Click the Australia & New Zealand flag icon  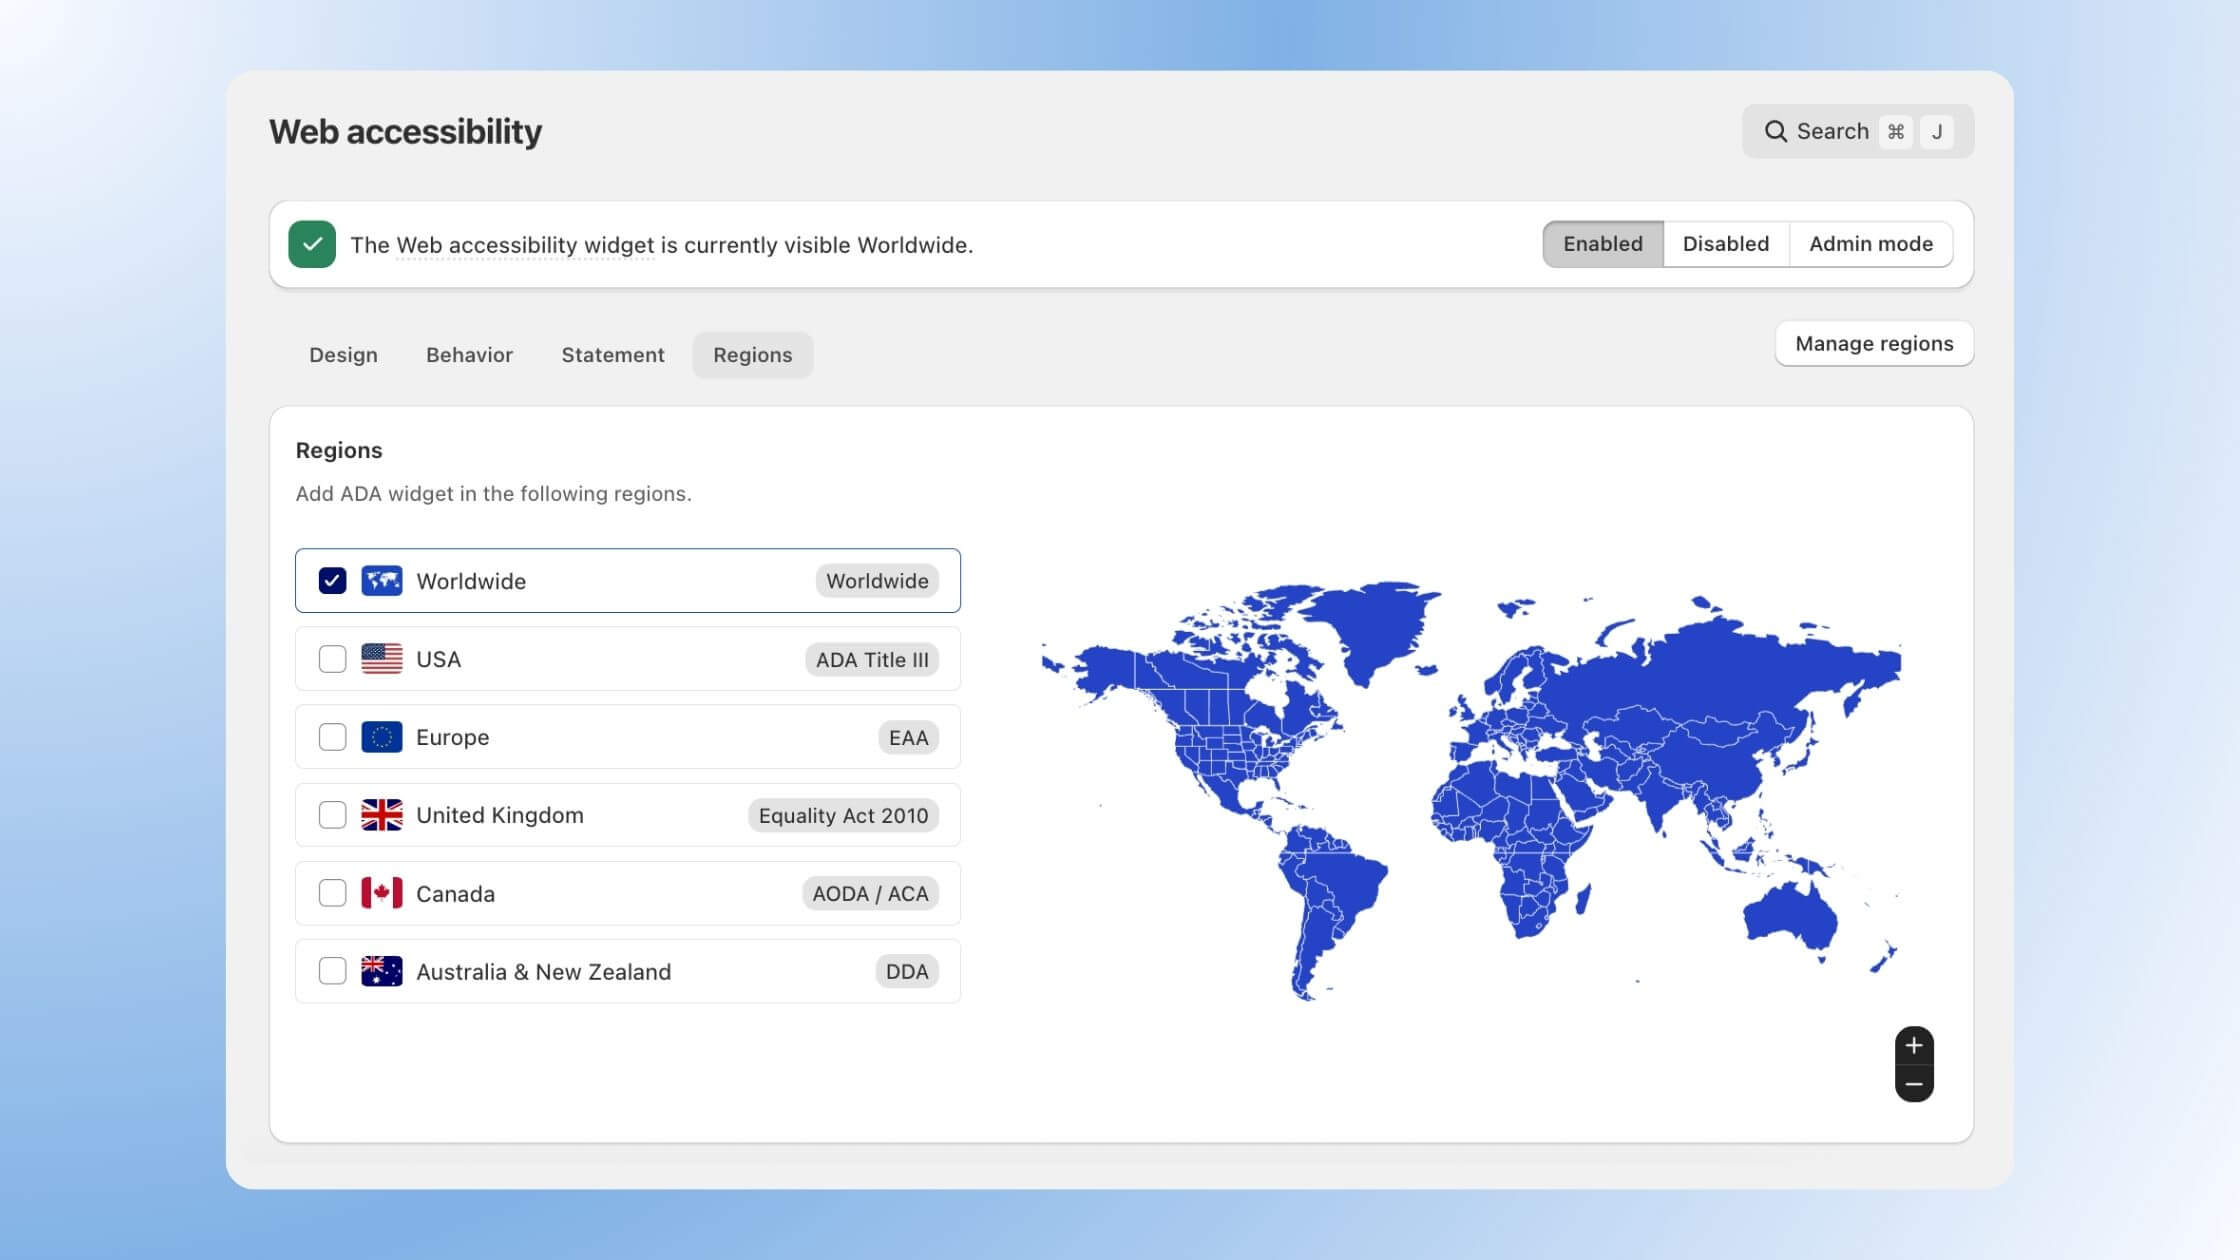pos(382,970)
